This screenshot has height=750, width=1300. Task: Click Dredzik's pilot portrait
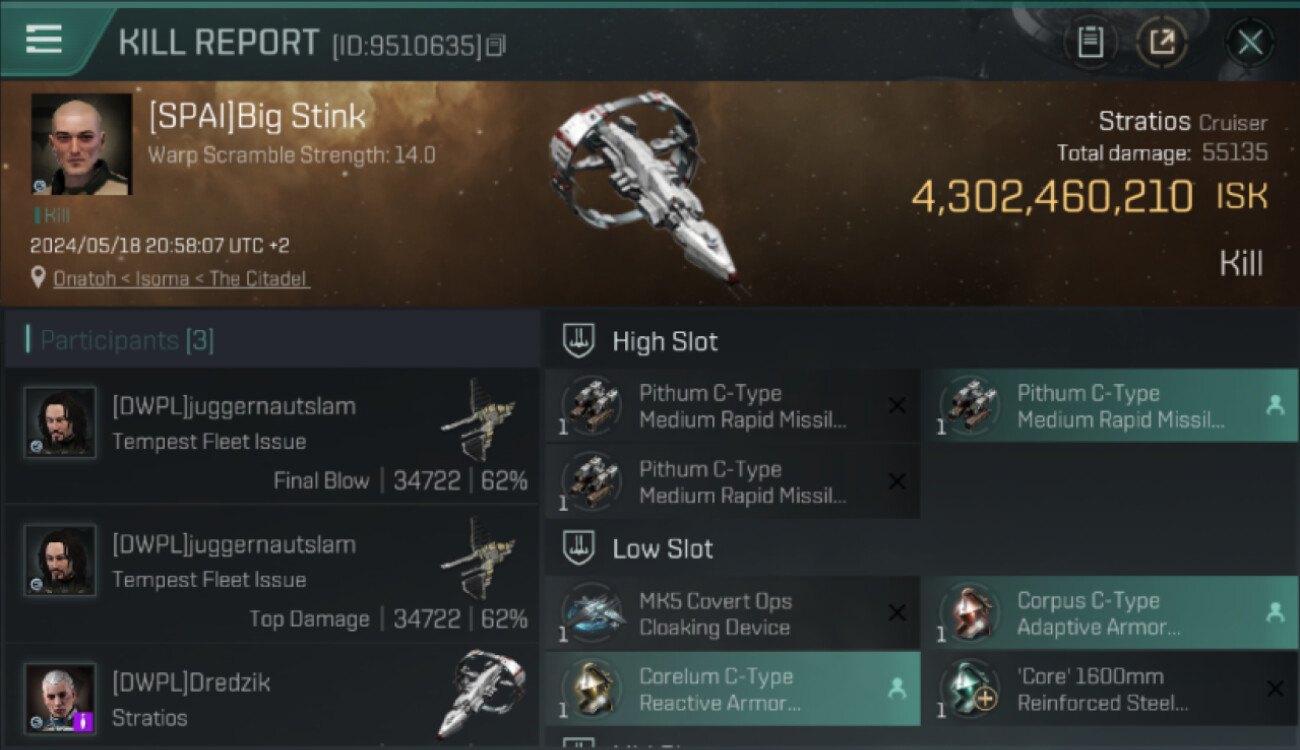[x=60, y=697]
